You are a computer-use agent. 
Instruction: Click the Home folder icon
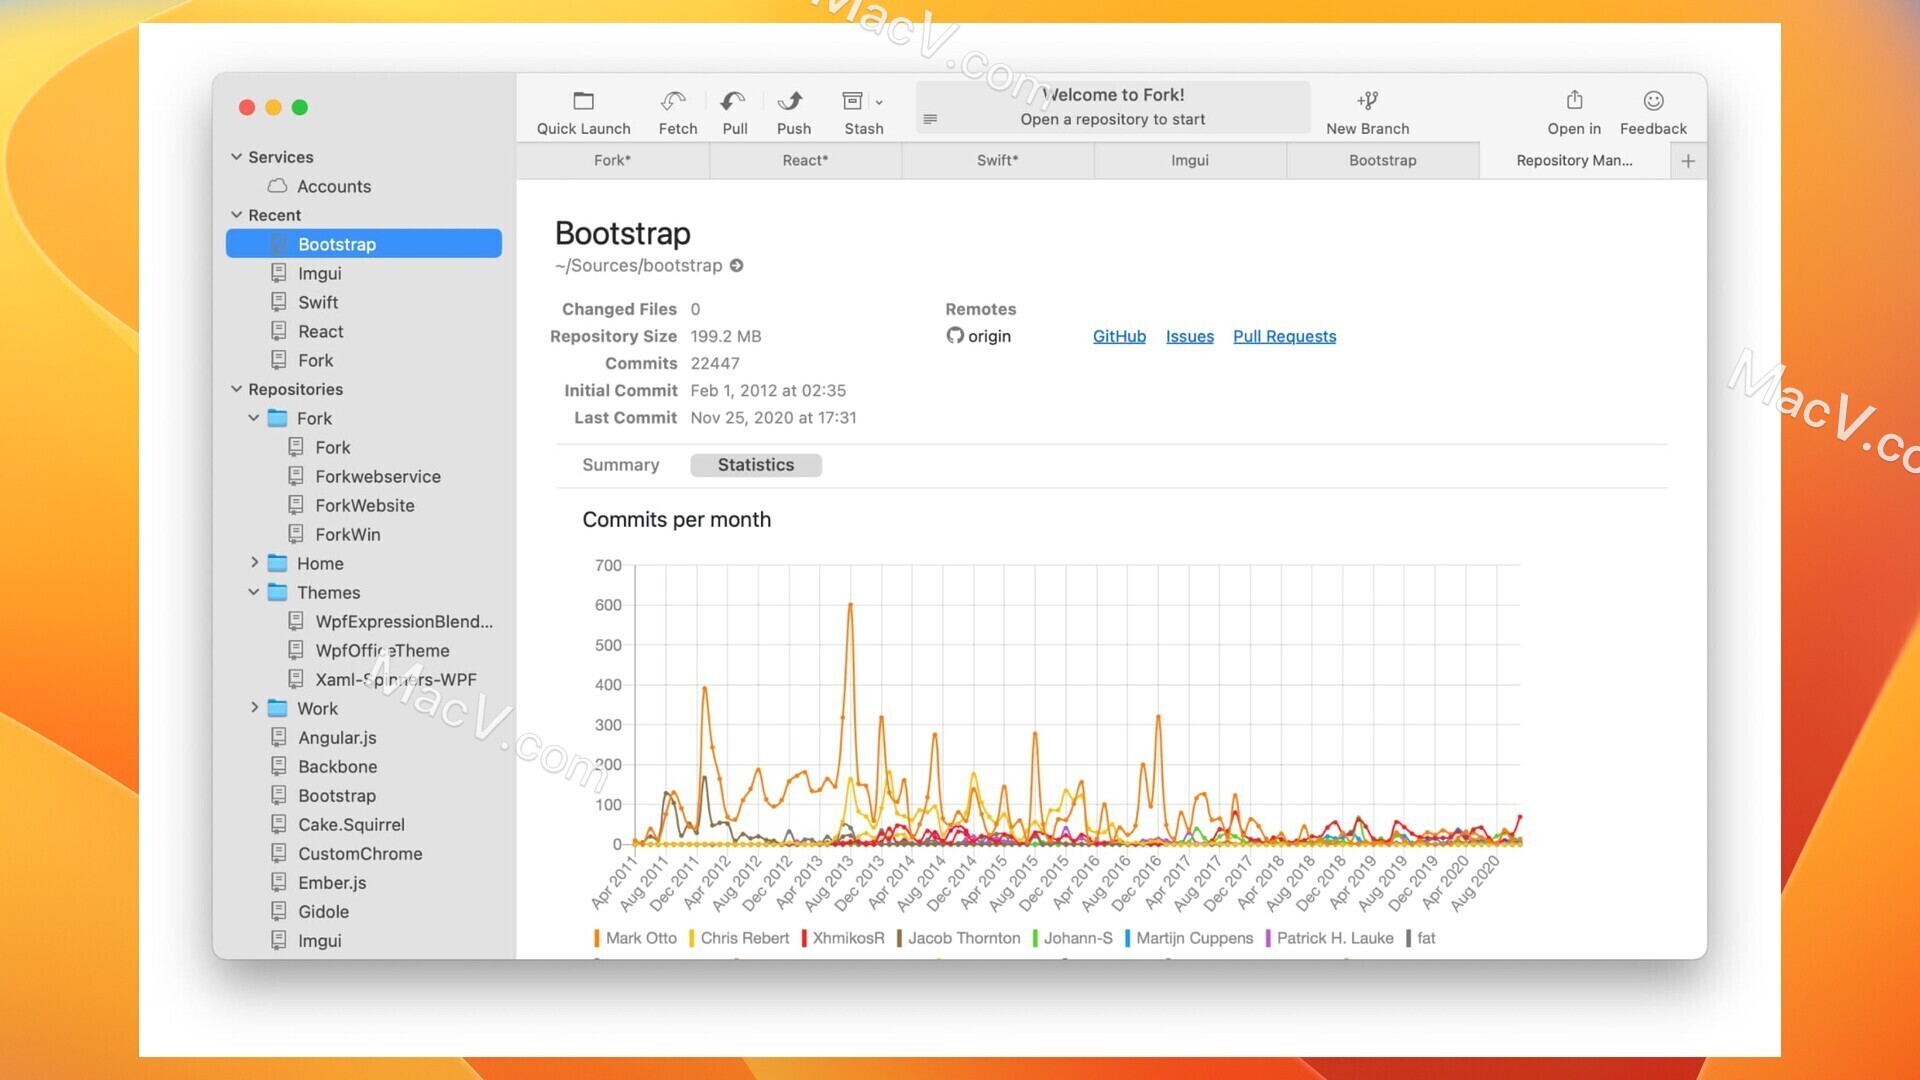(278, 563)
